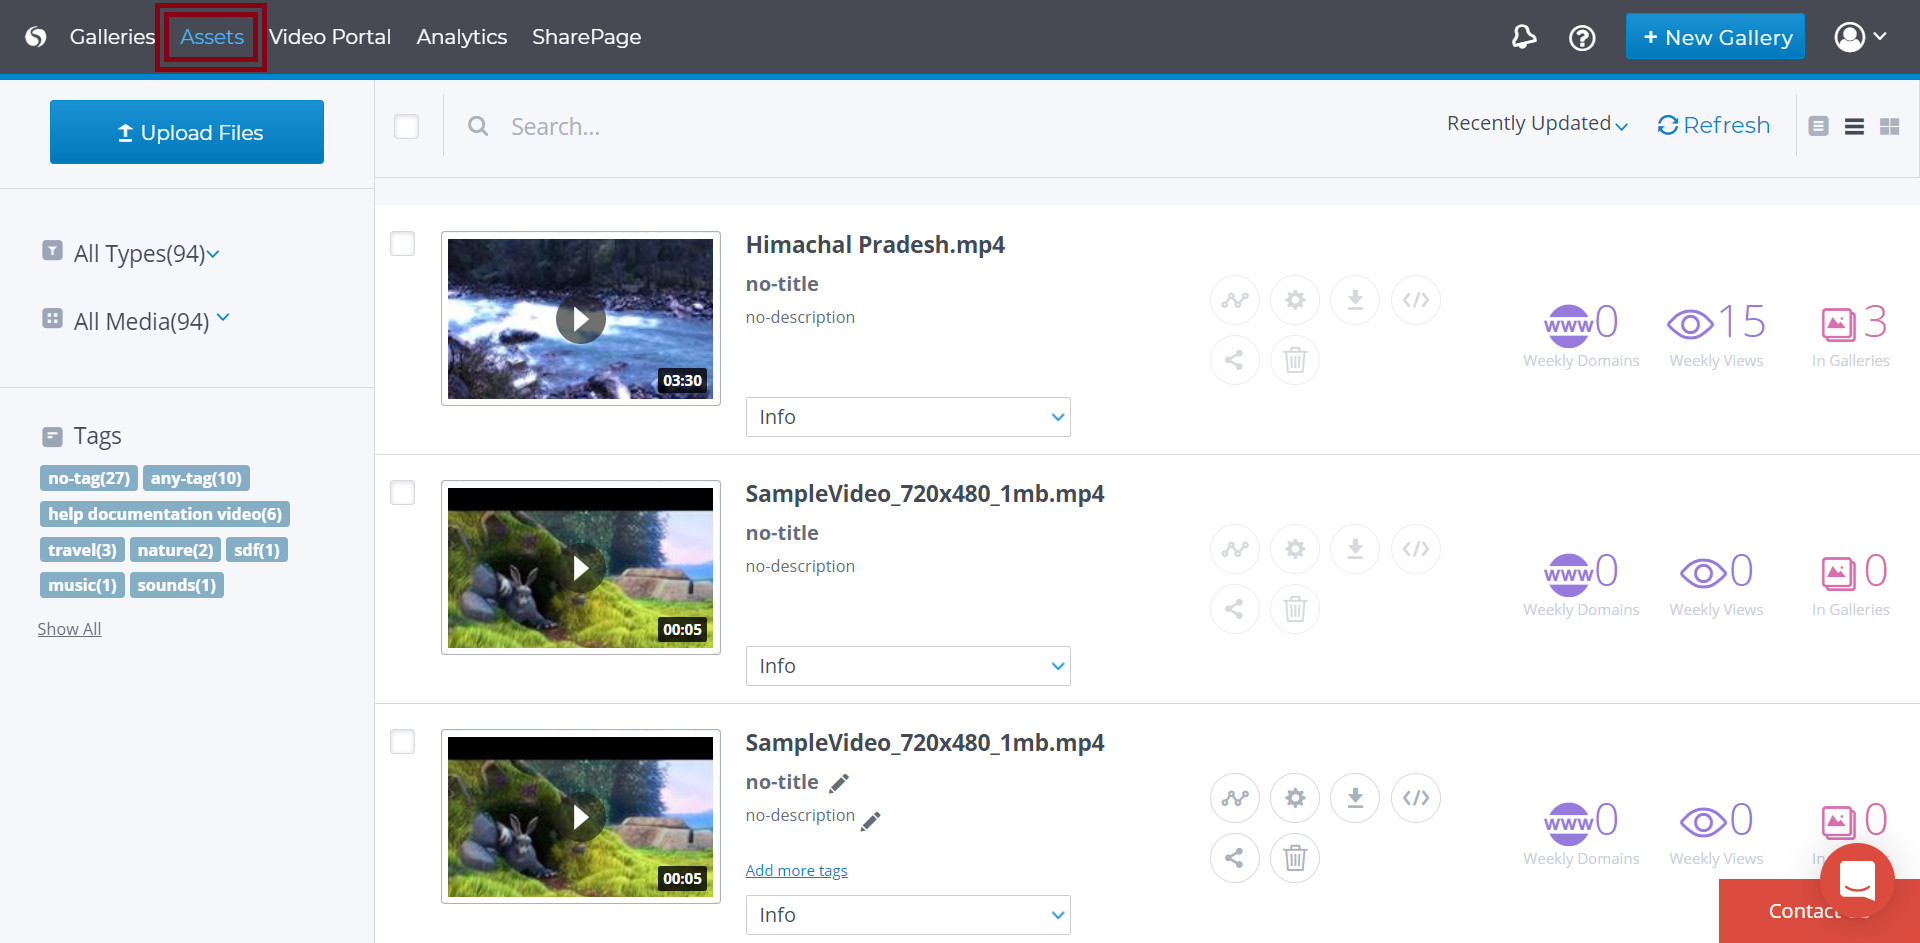Image resolution: width=1920 pixels, height=943 pixels.
Task: Check the Himachal Pradesh.mp4 checkbox
Action: point(403,244)
